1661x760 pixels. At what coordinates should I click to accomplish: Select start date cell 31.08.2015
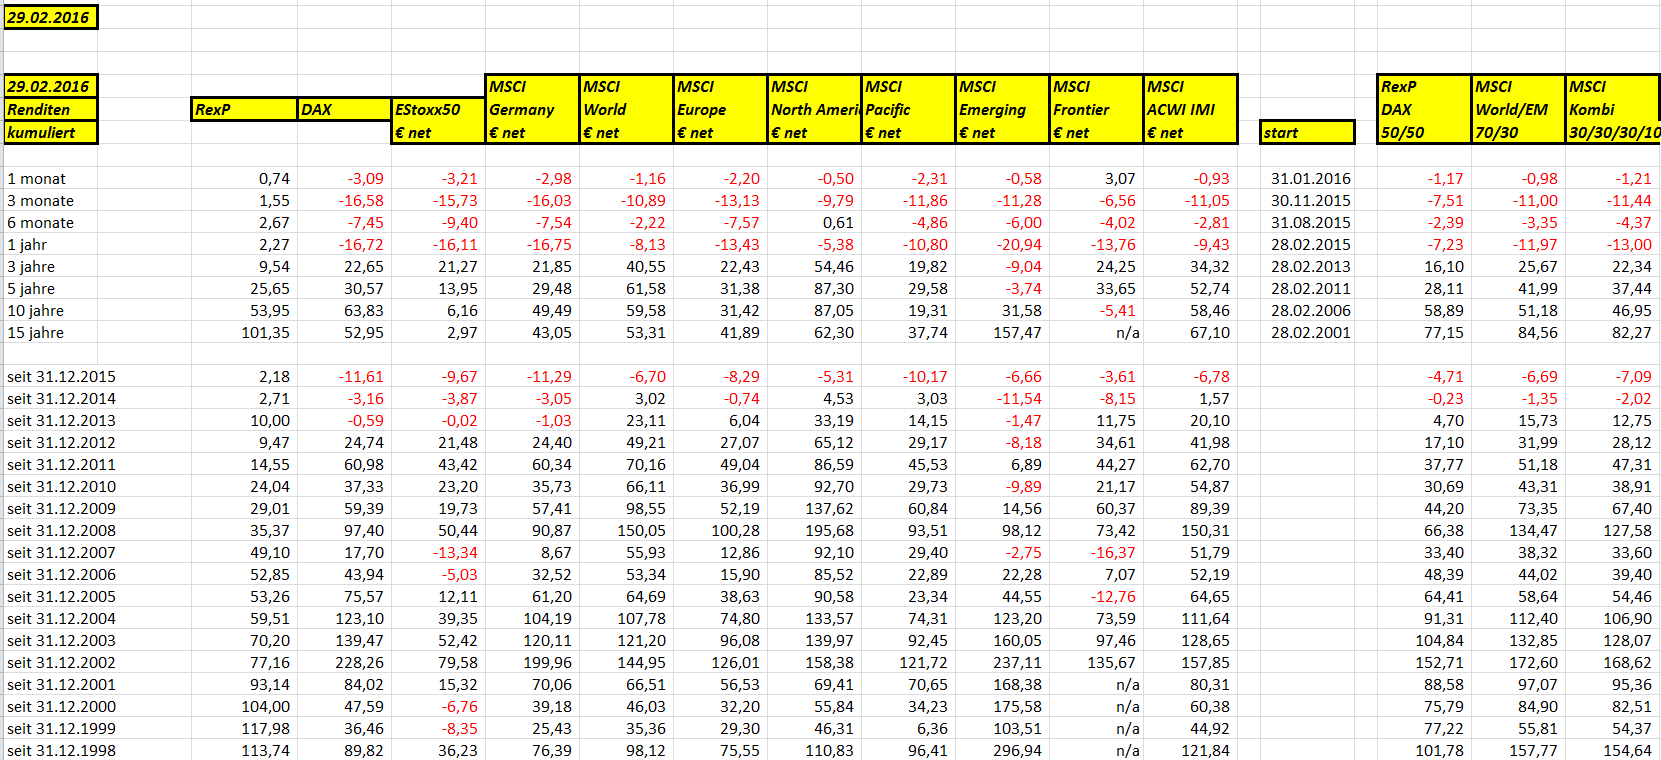pos(1310,222)
